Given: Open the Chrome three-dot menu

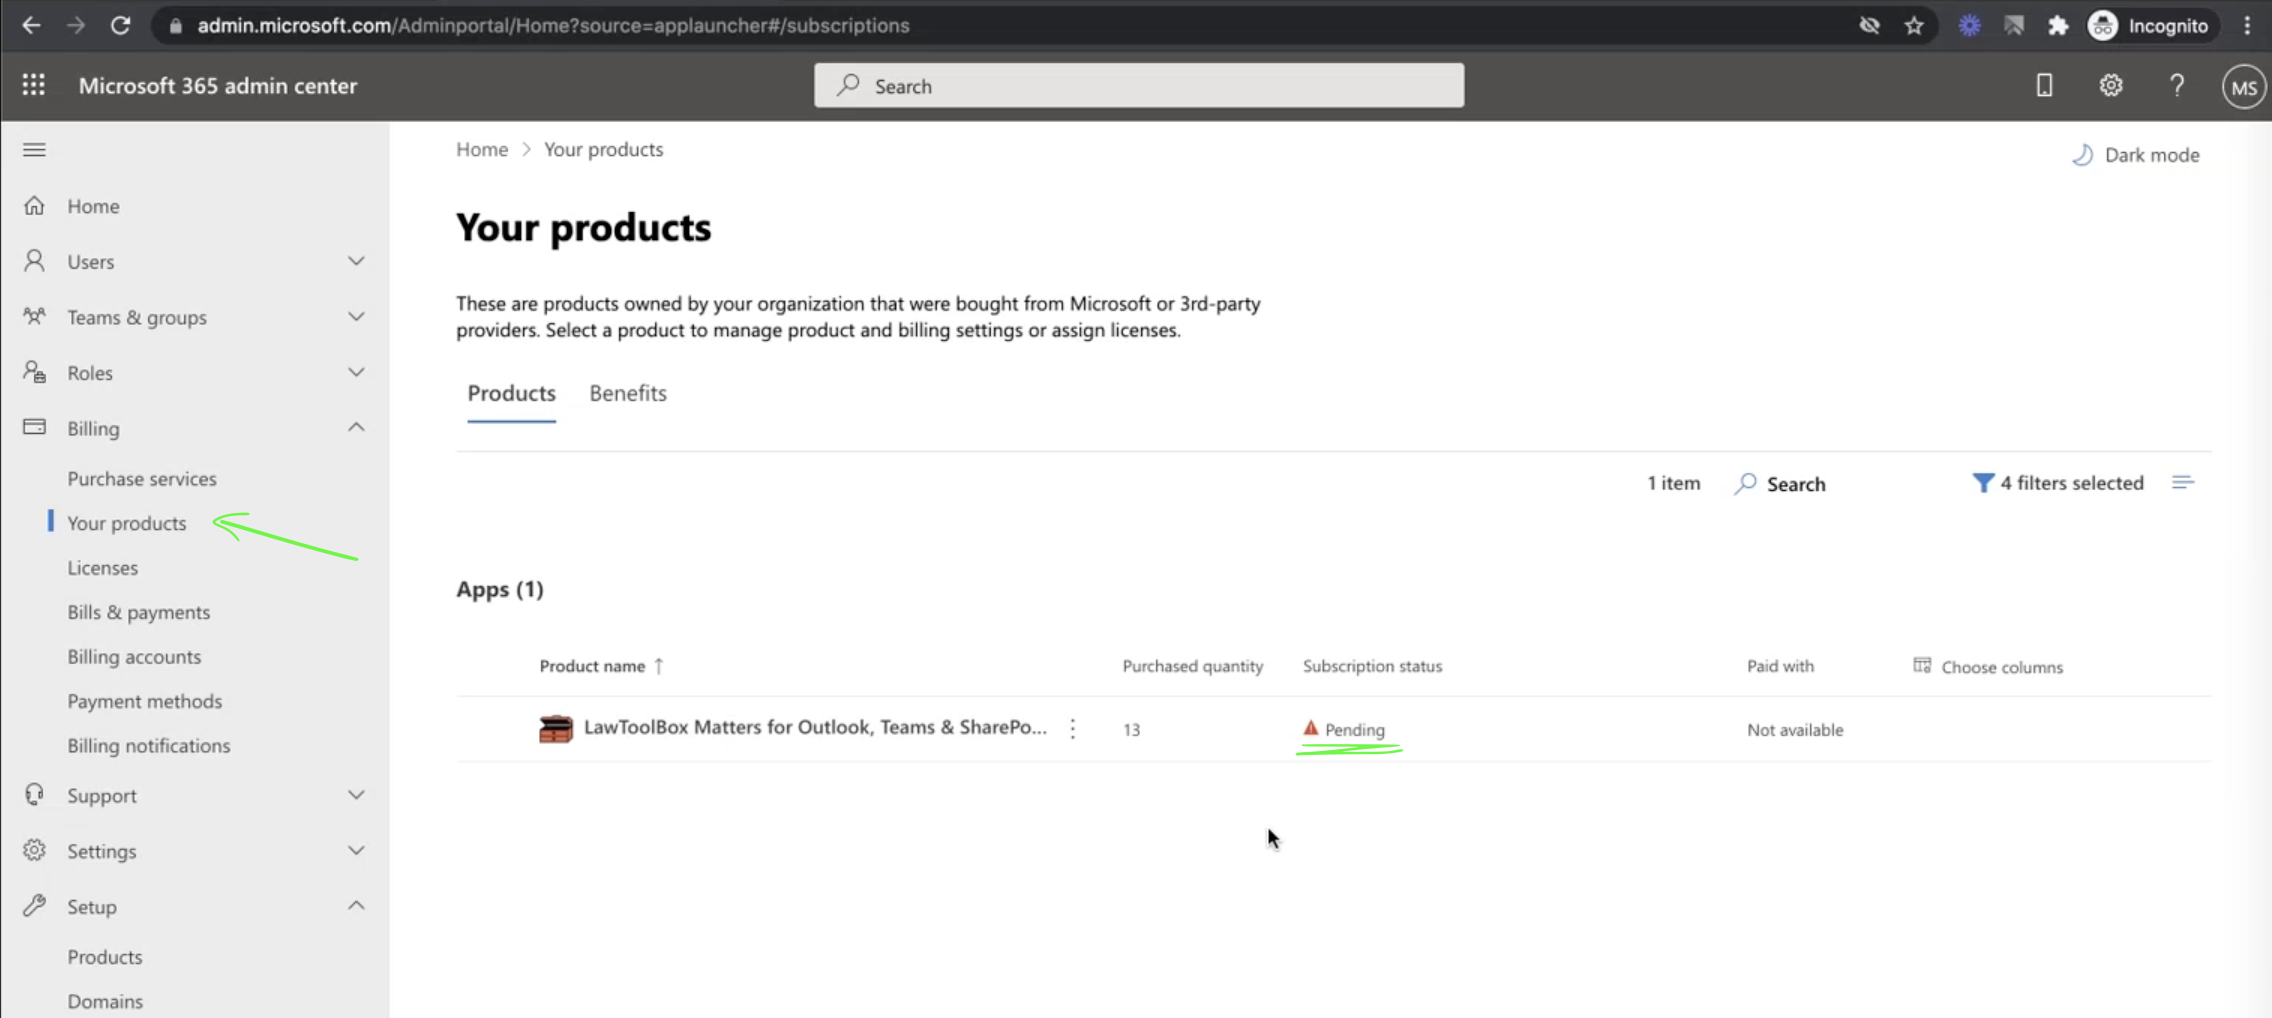Looking at the screenshot, I should (x=2247, y=26).
